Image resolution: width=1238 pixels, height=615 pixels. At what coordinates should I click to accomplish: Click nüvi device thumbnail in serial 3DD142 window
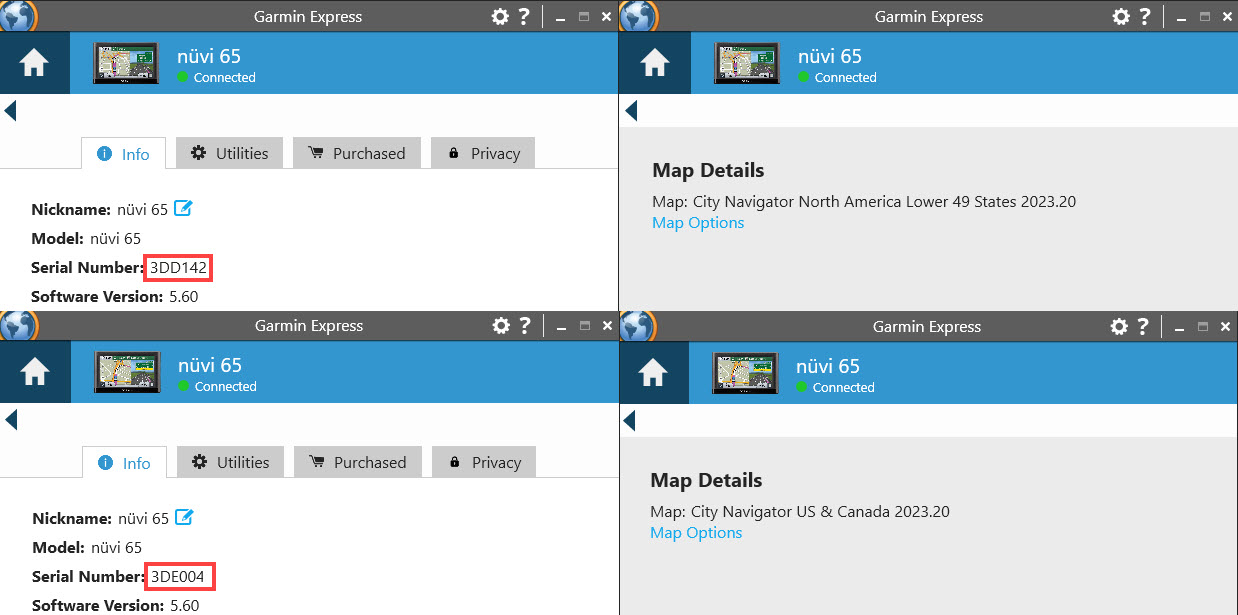tap(126, 63)
